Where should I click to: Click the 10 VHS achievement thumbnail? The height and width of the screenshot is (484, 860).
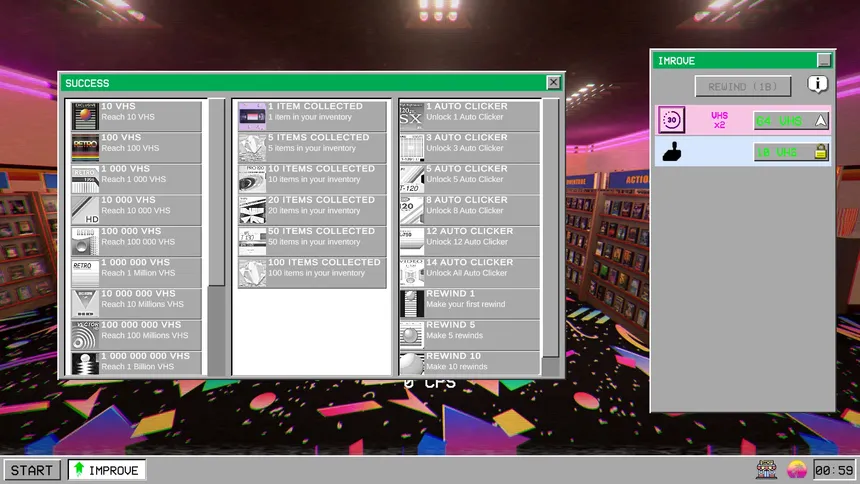[85, 116]
